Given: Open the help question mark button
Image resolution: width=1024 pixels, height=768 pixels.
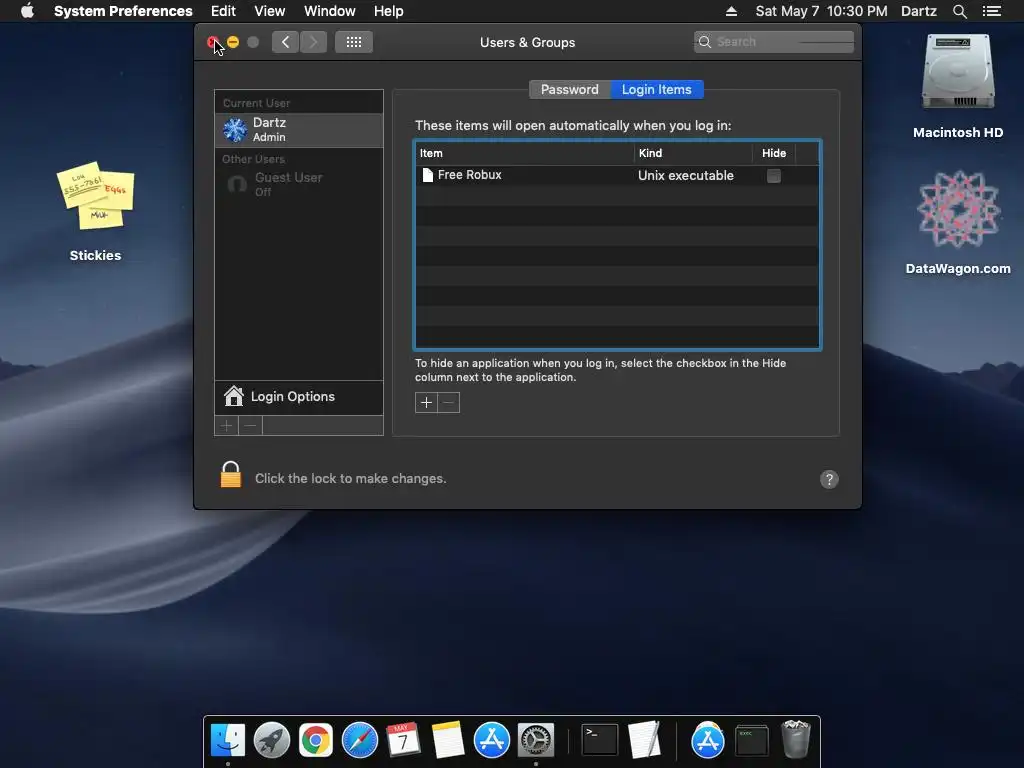Looking at the screenshot, I should point(829,479).
